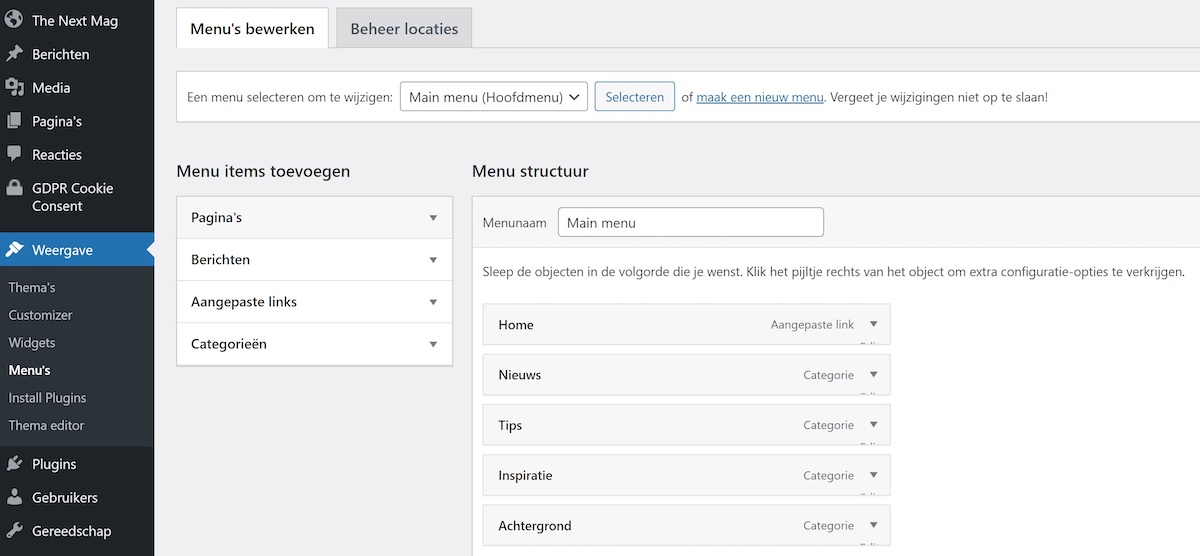This screenshot has height=556, width=1200.
Task: Click the Plugins plug icon
Action: pos(14,464)
